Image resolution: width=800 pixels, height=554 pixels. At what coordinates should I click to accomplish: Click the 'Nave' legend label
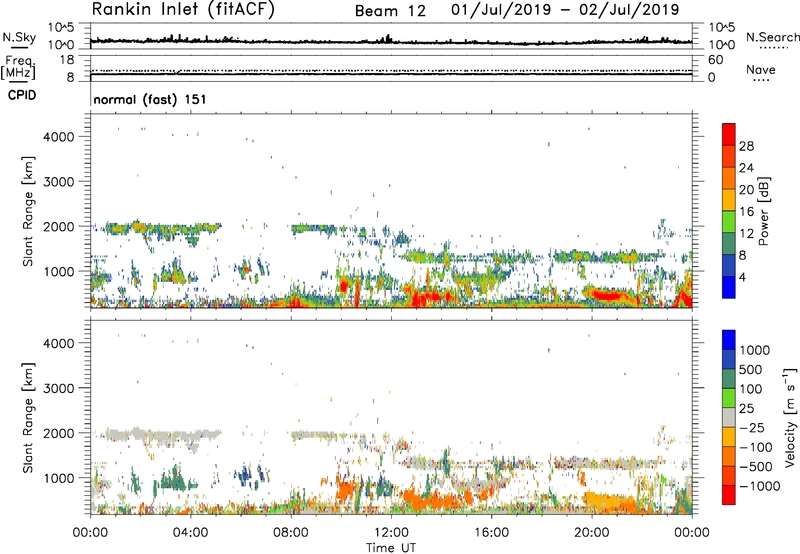pos(760,69)
